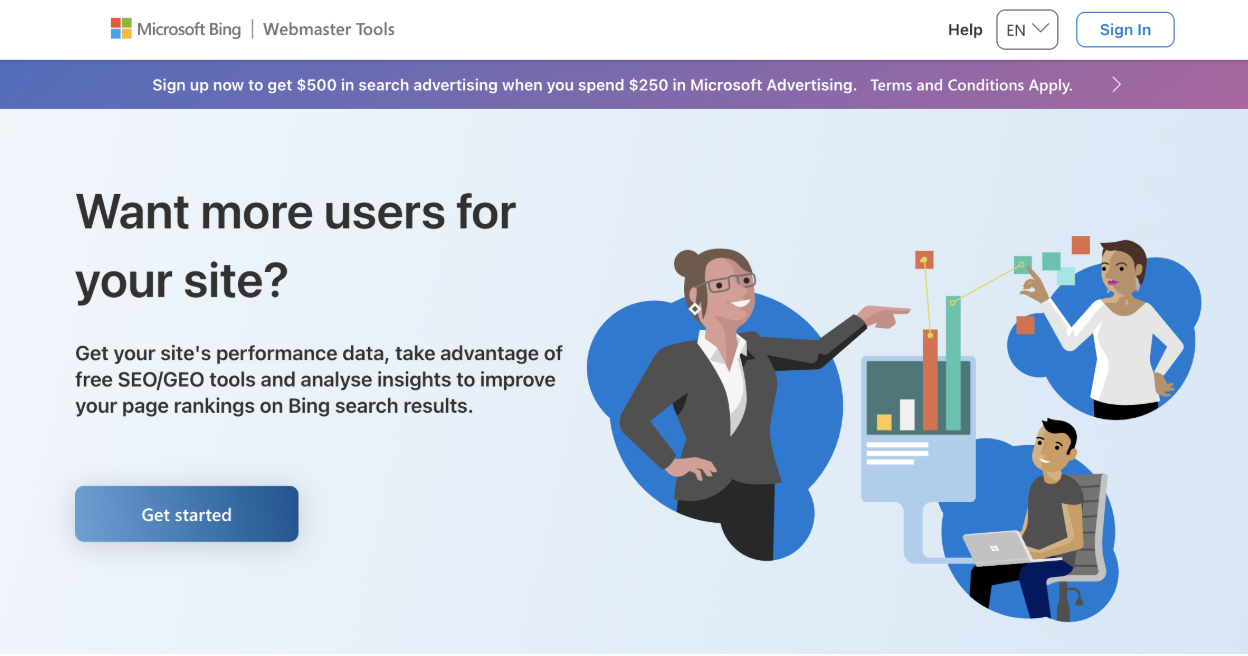
Task: Click the Get started button
Action: [x=187, y=514]
